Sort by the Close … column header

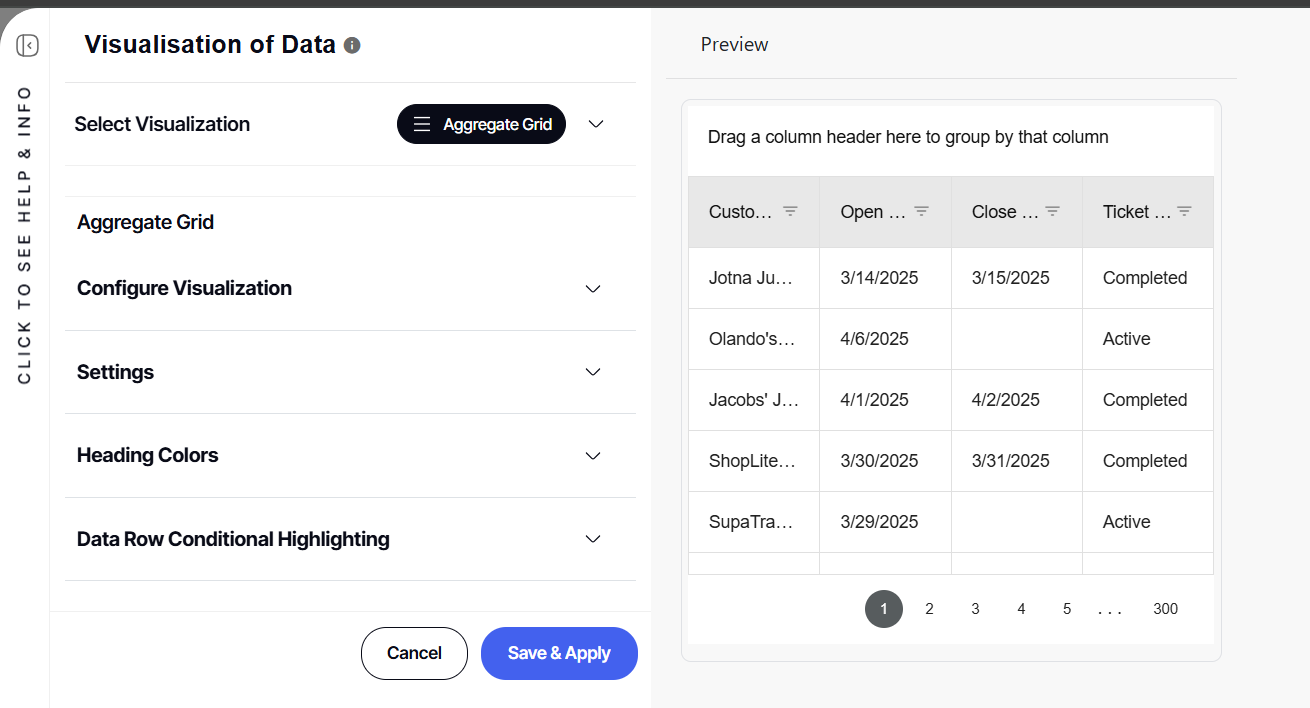click(x=1004, y=212)
